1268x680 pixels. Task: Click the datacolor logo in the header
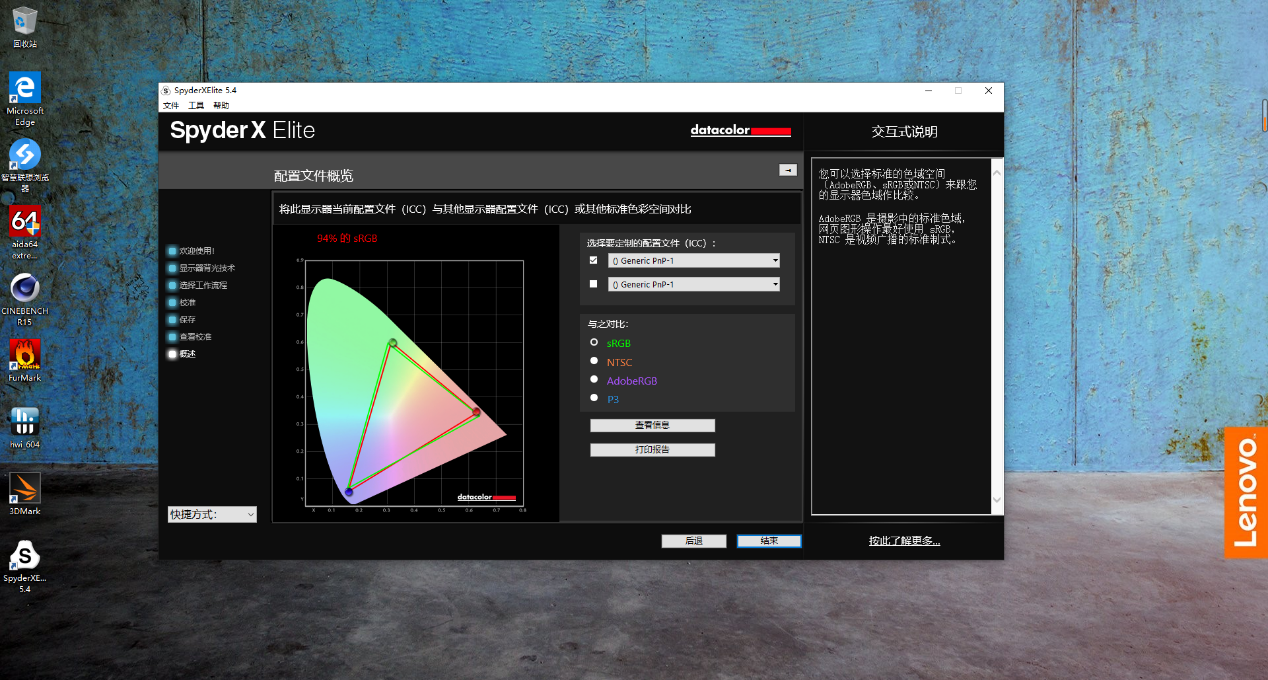[x=741, y=131]
